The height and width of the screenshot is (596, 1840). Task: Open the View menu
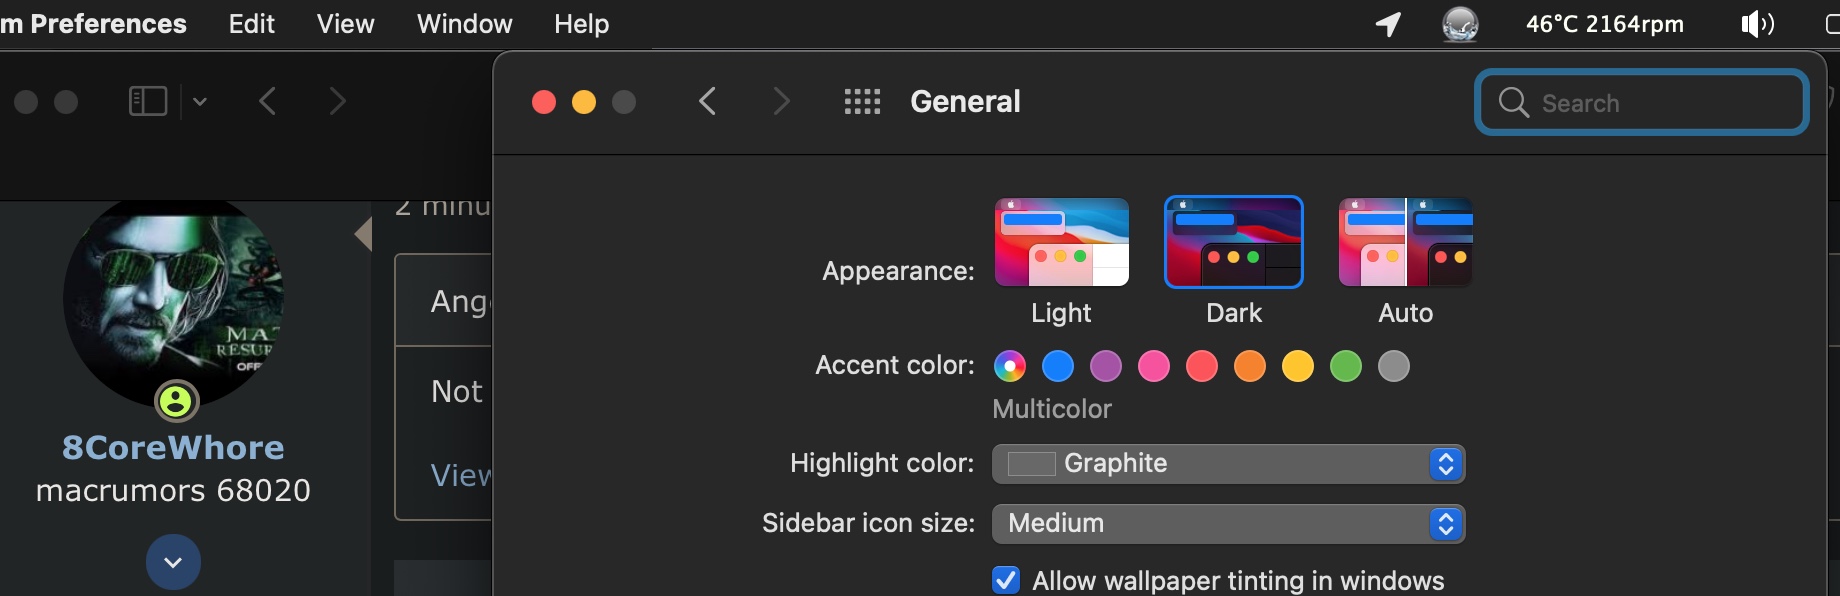coord(345,24)
